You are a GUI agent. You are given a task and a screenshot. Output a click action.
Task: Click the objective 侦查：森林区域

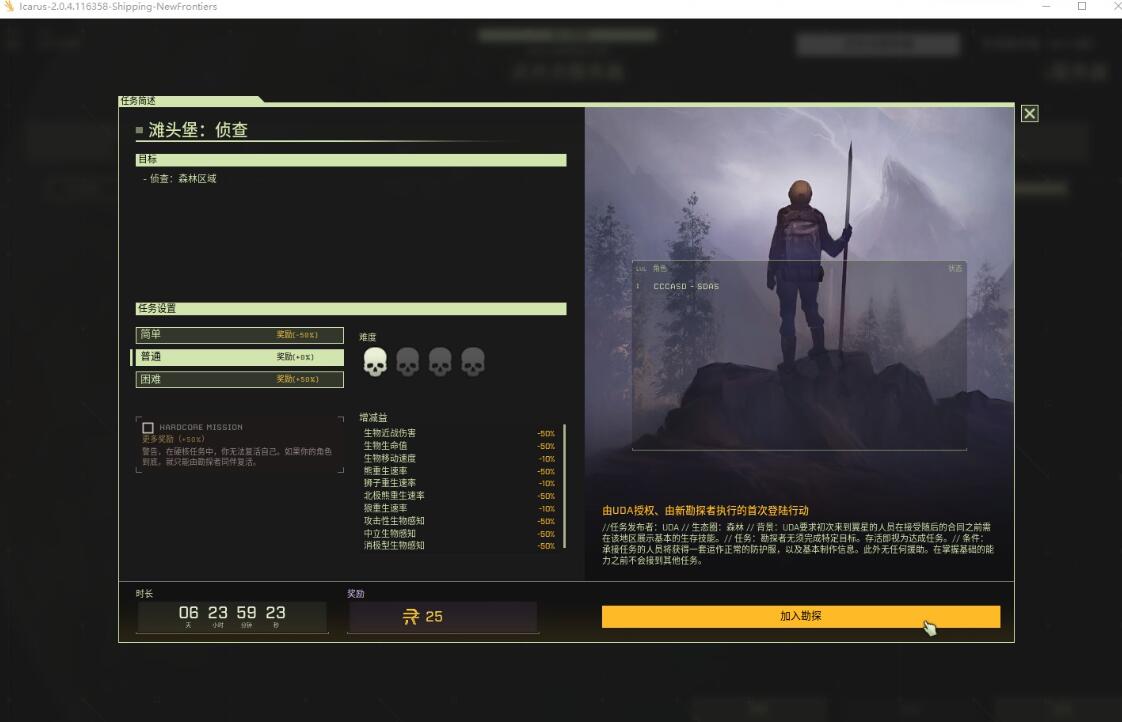click(182, 179)
